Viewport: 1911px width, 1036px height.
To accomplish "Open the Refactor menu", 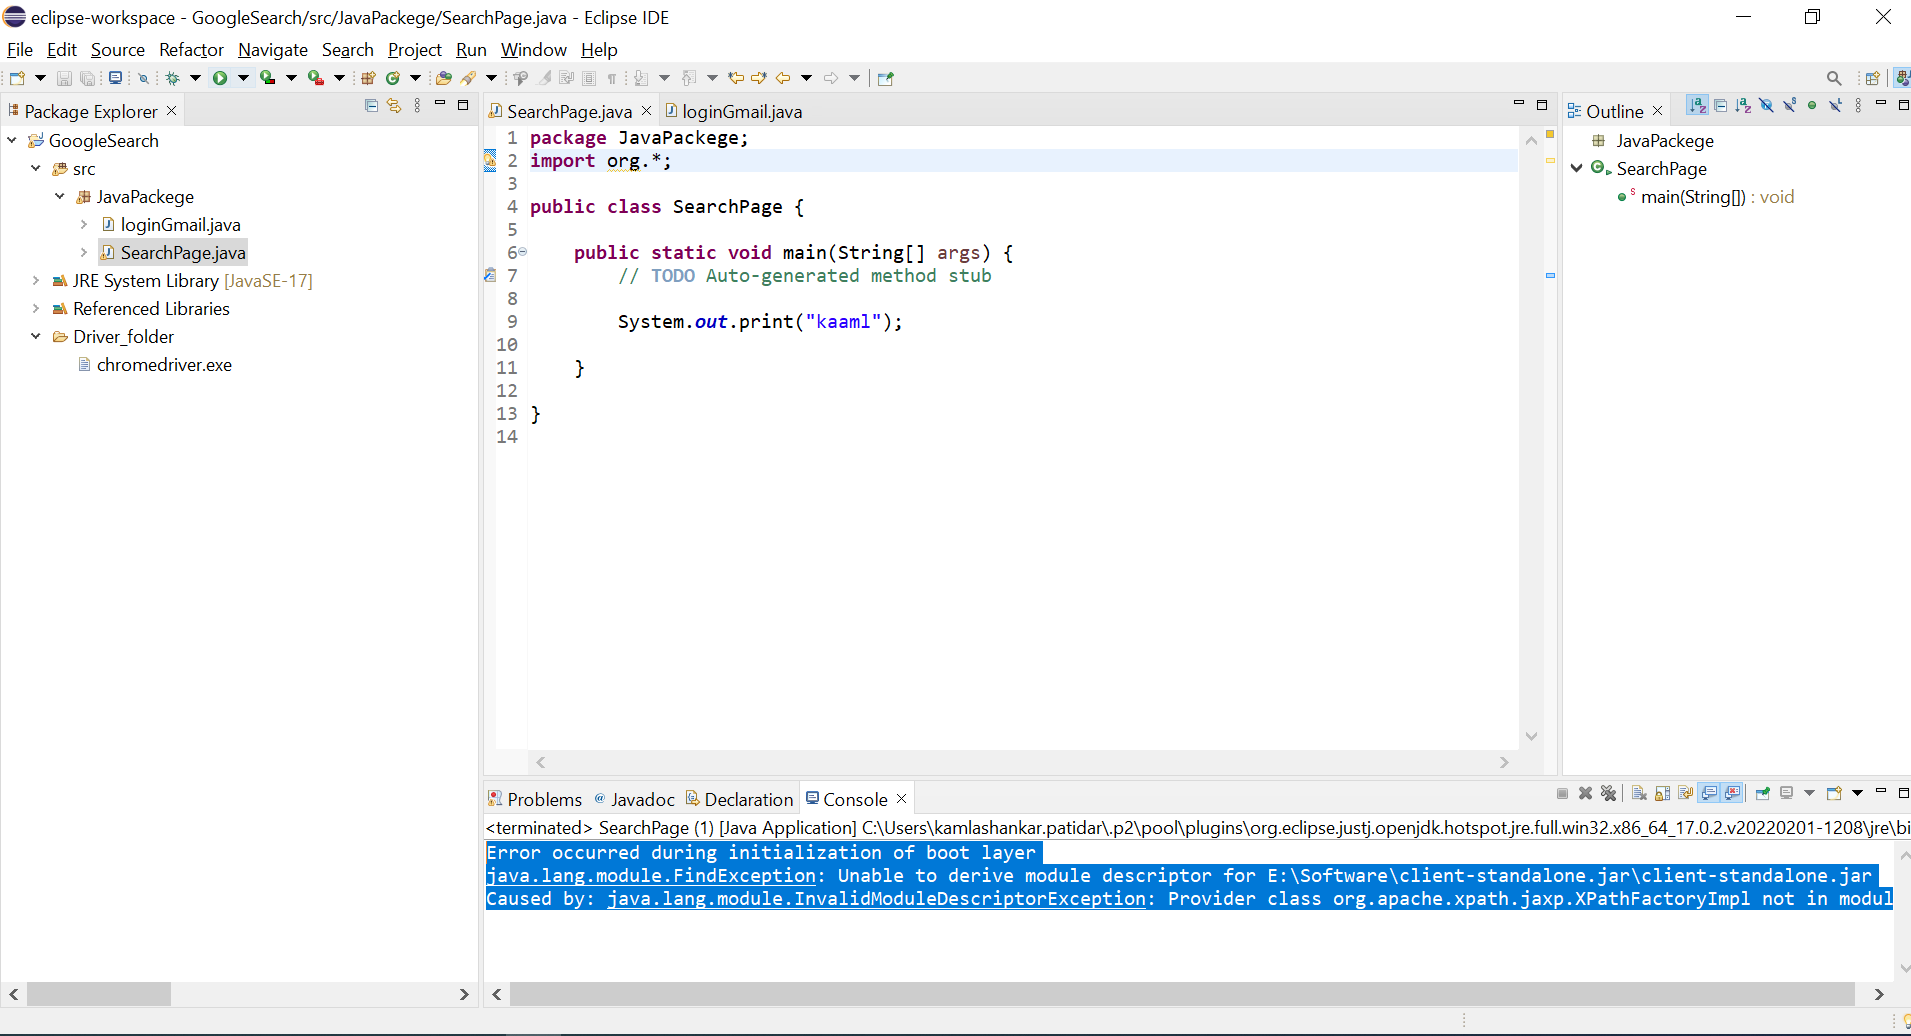I will [x=191, y=50].
